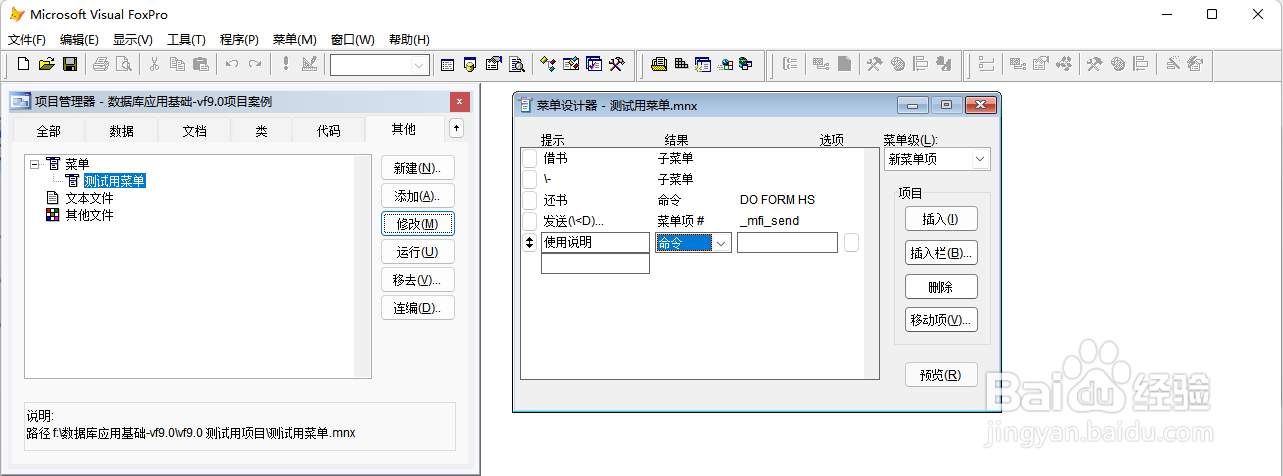Image resolution: width=1283 pixels, height=476 pixels.
Task: Switch to the 文档 tab
Action: 195,131
